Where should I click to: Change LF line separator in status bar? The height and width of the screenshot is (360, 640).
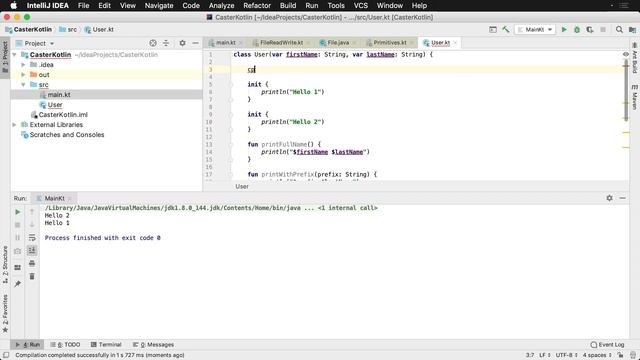pyautogui.click(x=545, y=355)
